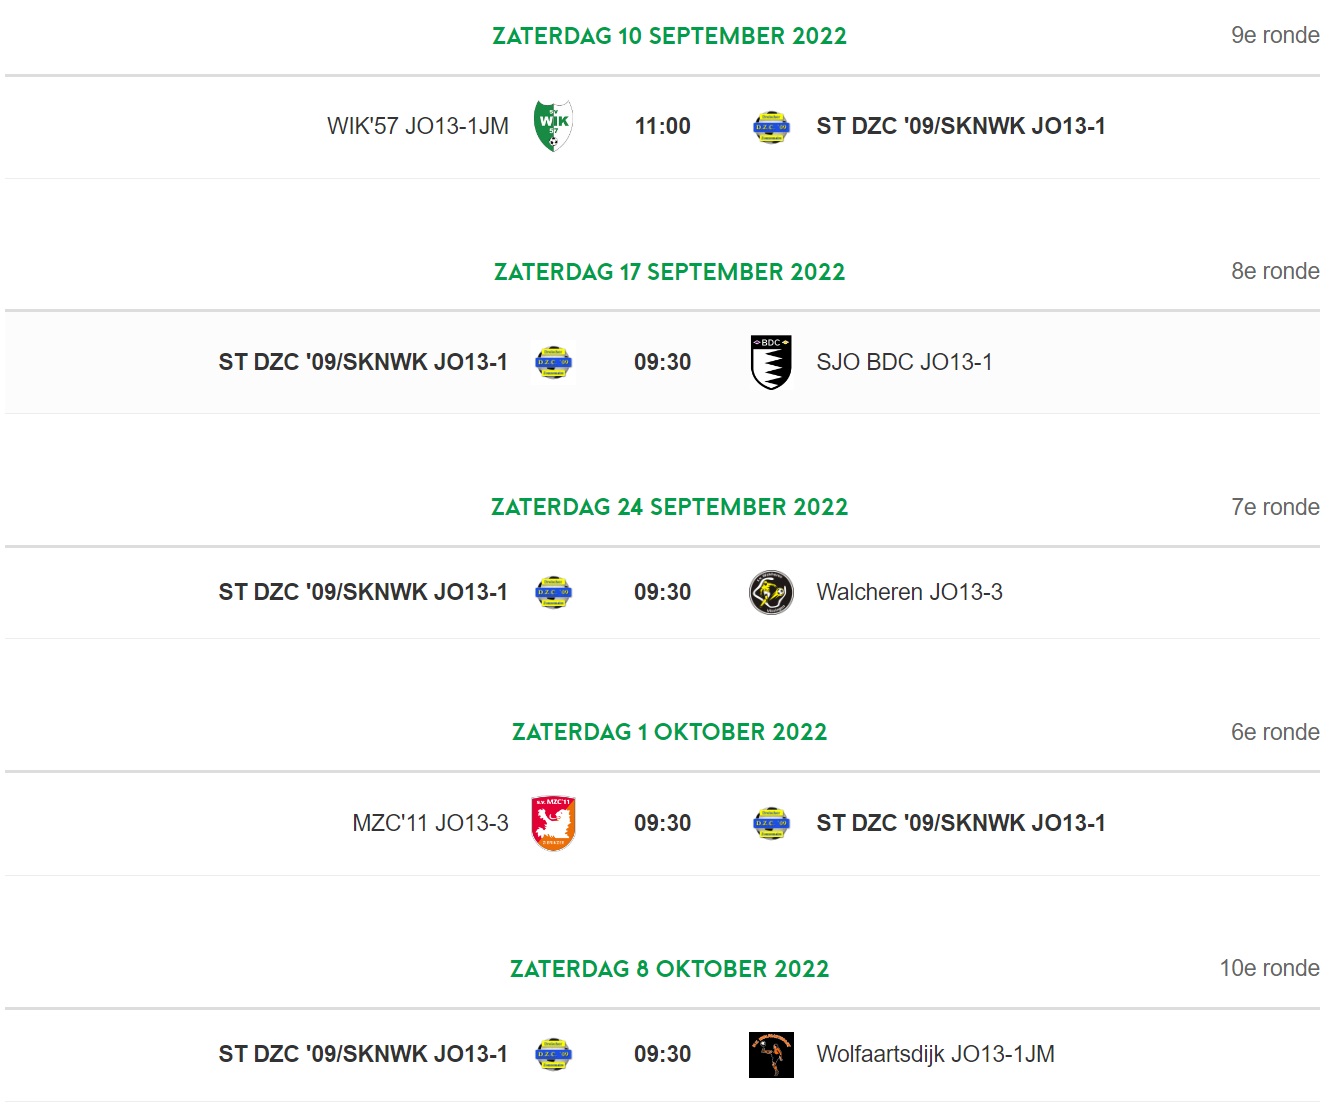
Task: Open the MZC'11 JO13-3 team link
Action: 430,823
